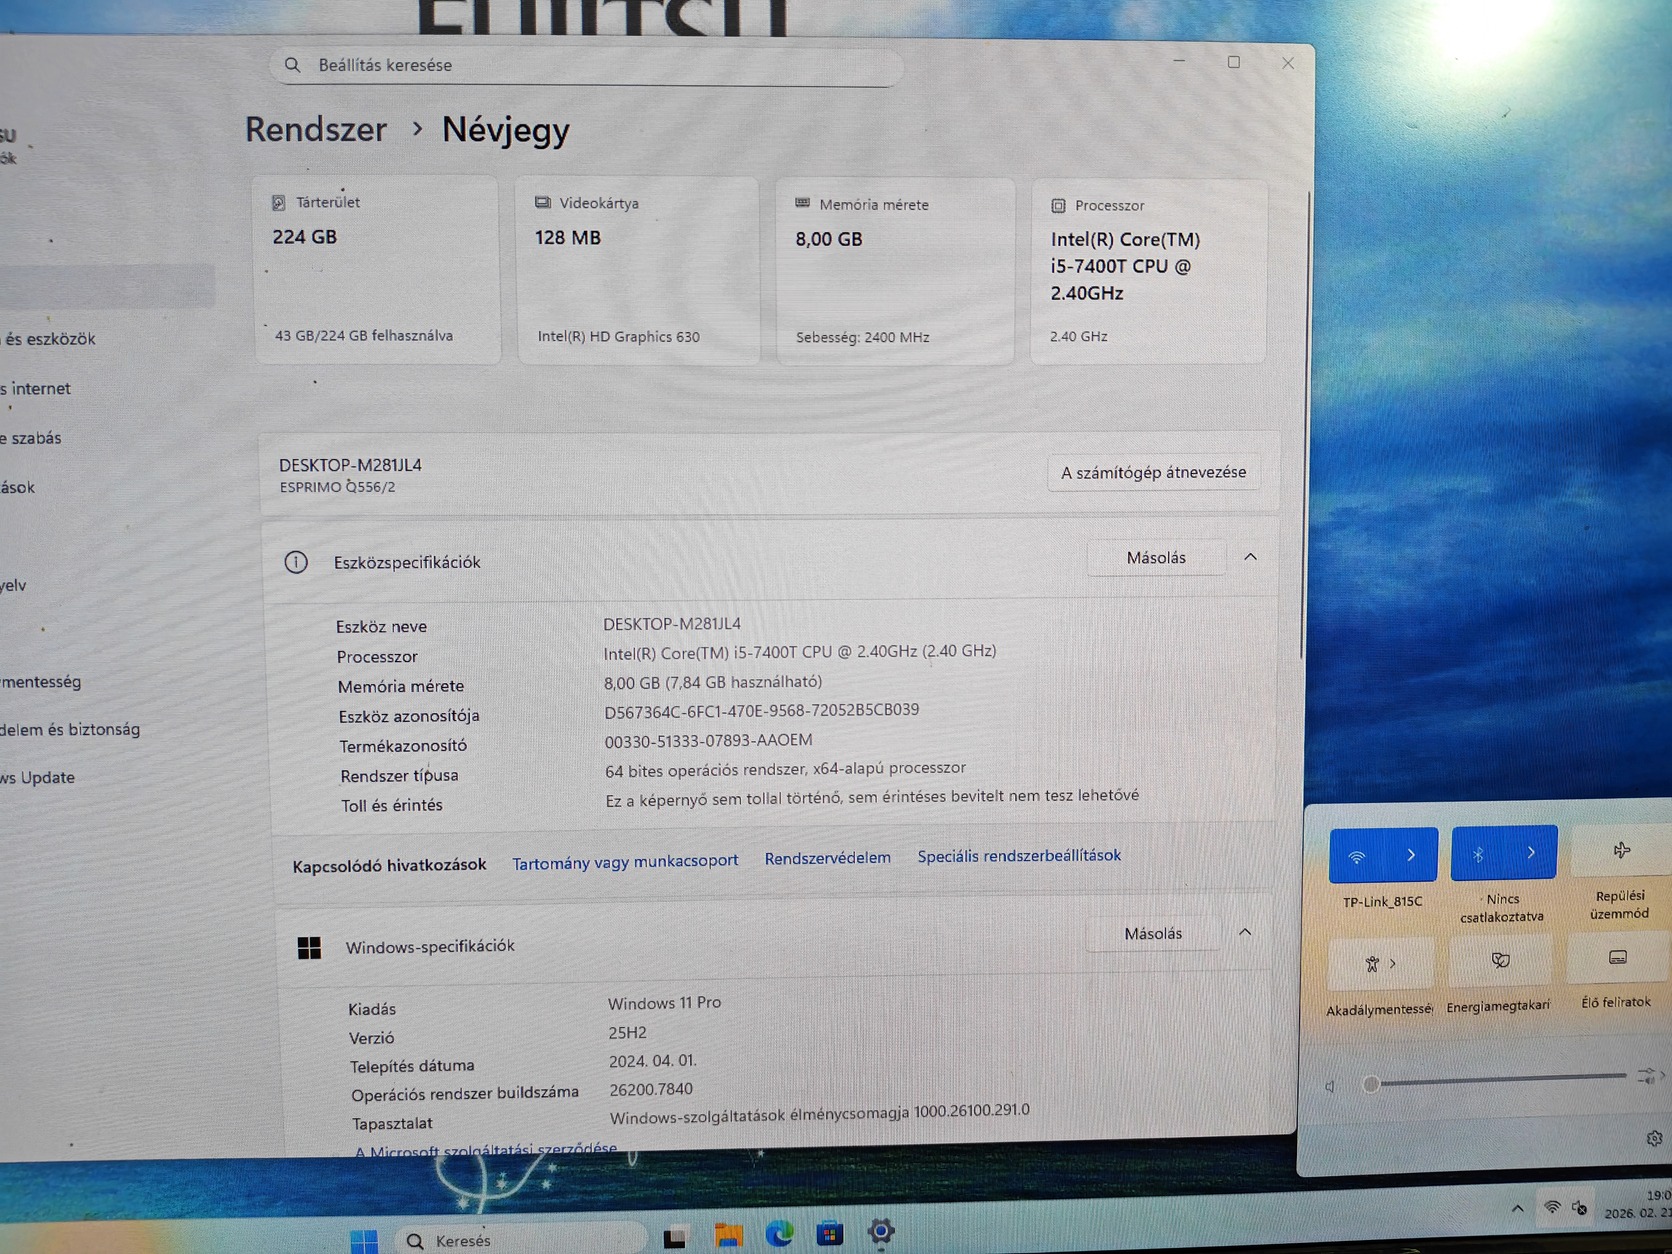Screen dimensions: 1672x1254
Task: Click the Memória mérete icon
Action: 802,203
